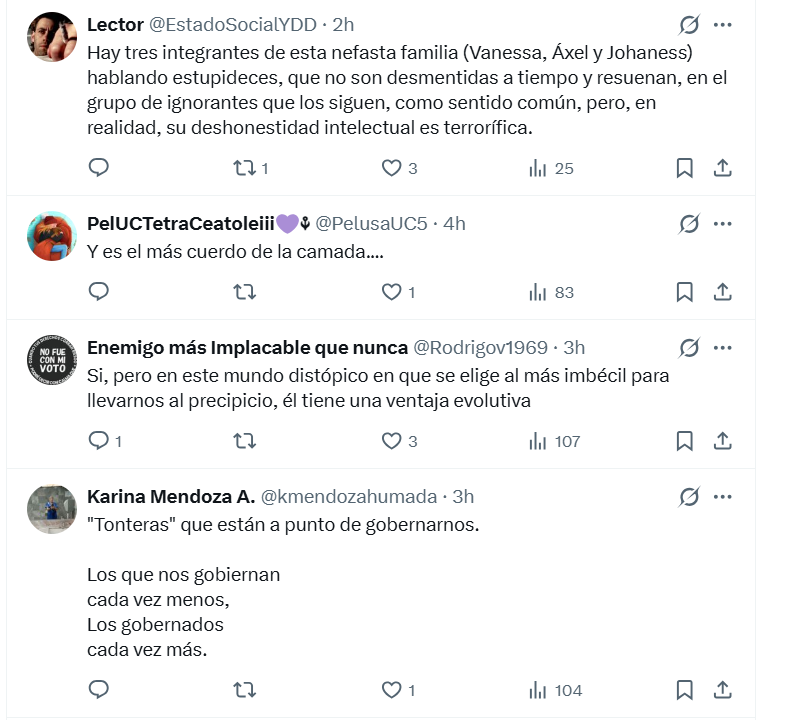Open more options on Karina Mendoza's tweet
Viewport: 792px width, 720px height.
click(723, 496)
